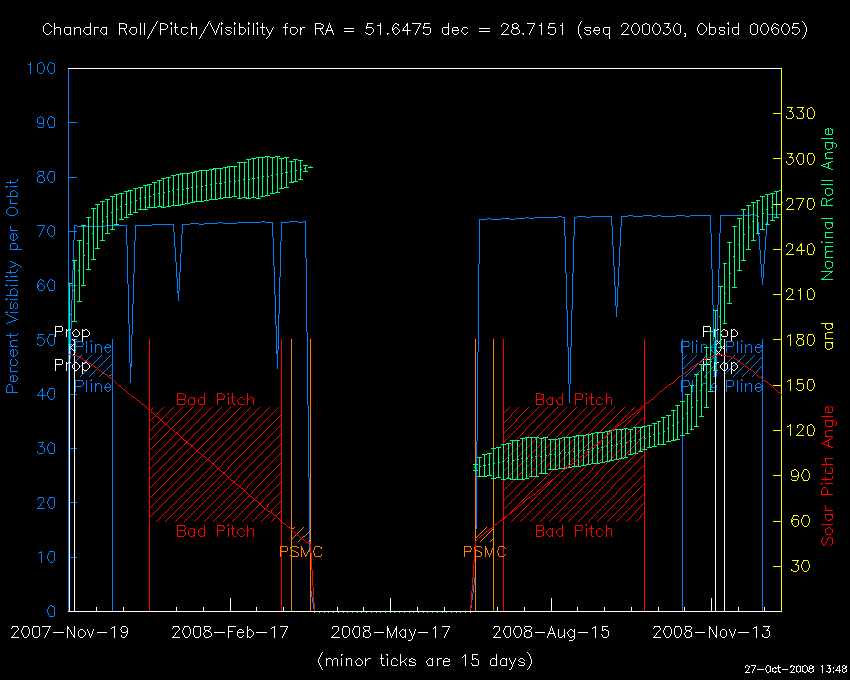Select the 2008-Aug-15 date label
The width and height of the screenshot is (850, 680).
click(550, 632)
